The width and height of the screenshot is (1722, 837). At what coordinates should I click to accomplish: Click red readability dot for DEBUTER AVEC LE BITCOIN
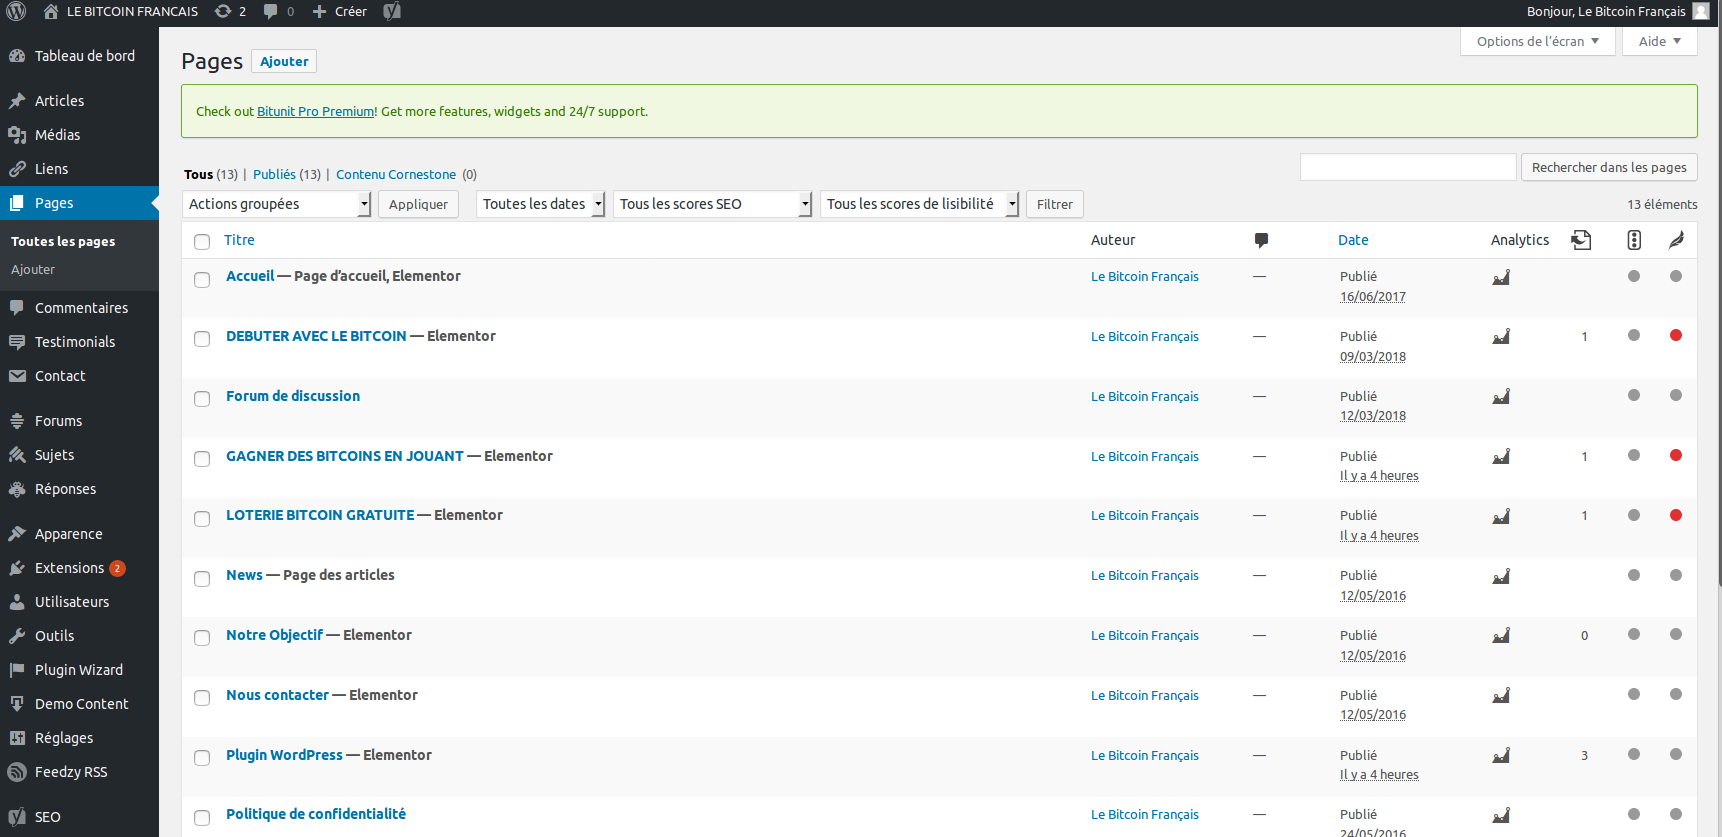pyautogui.click(x=1676, y=336)
